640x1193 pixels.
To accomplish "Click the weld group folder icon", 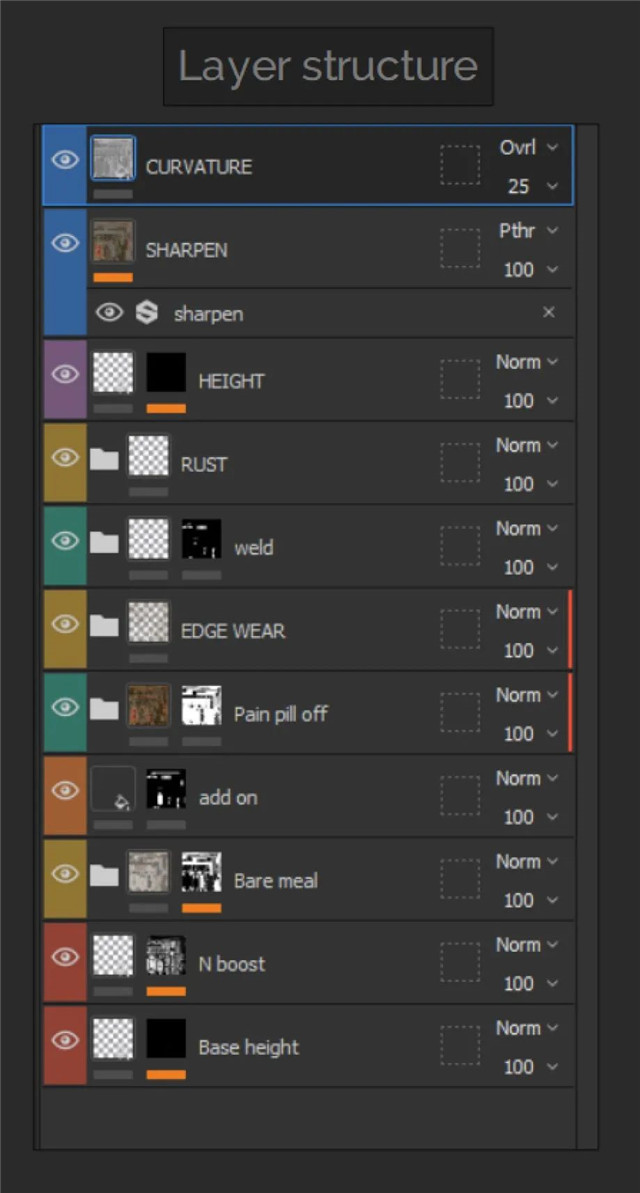I will [x=104, y=543].
